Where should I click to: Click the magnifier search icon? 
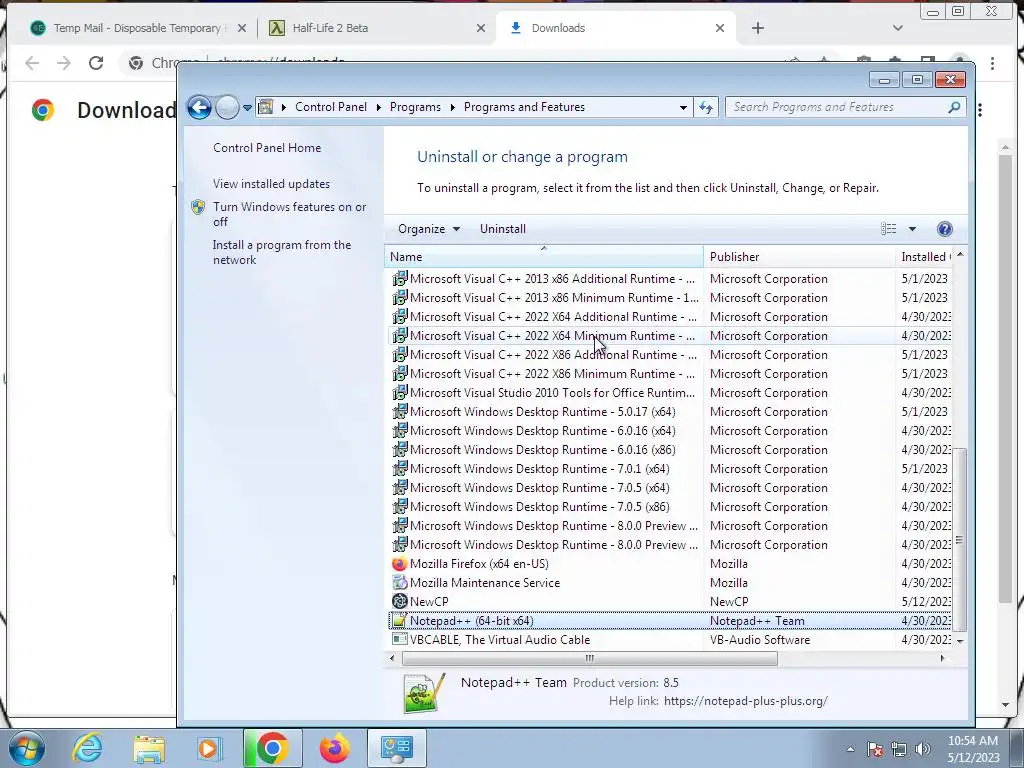point(954,107)
